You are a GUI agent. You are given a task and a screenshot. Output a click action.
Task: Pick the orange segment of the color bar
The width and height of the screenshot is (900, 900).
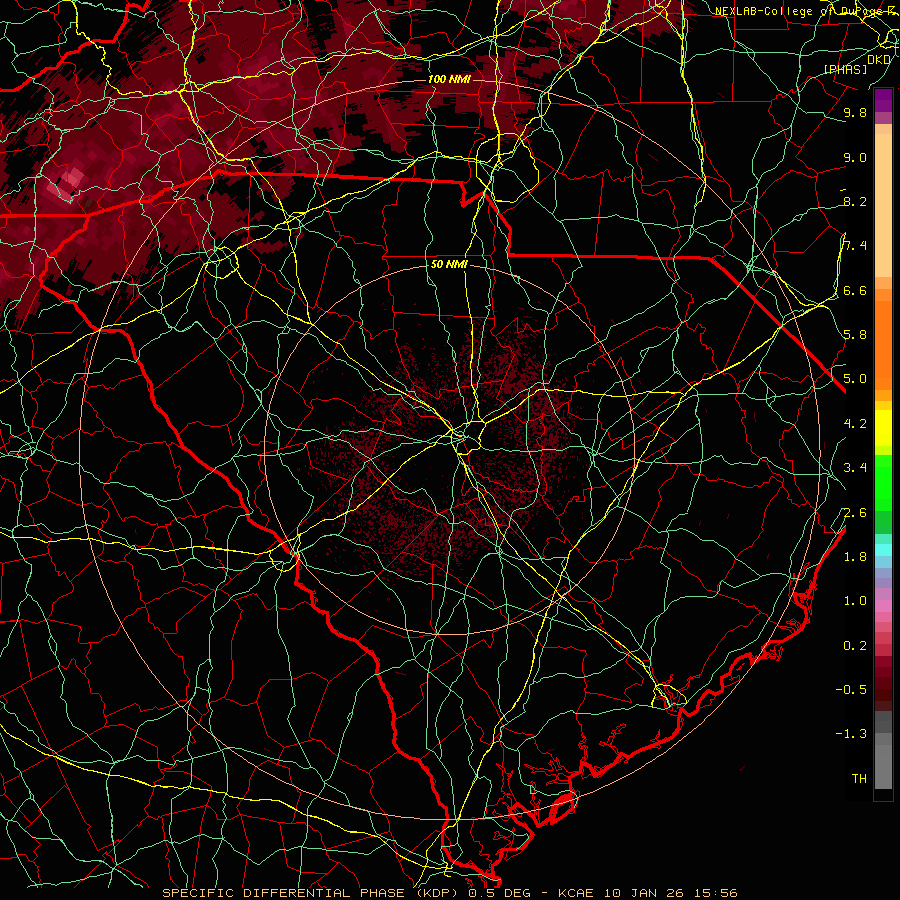pyautogui.click(x=883, y=344)
